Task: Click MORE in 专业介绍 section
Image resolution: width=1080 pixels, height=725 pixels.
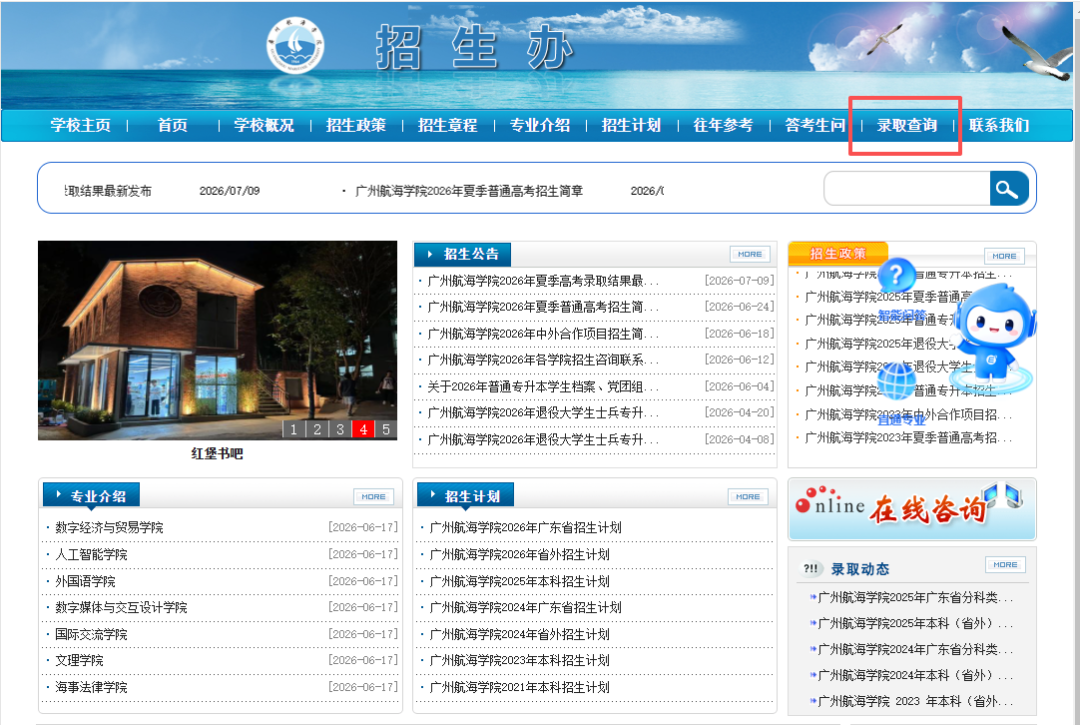Action: click(373, 496)
